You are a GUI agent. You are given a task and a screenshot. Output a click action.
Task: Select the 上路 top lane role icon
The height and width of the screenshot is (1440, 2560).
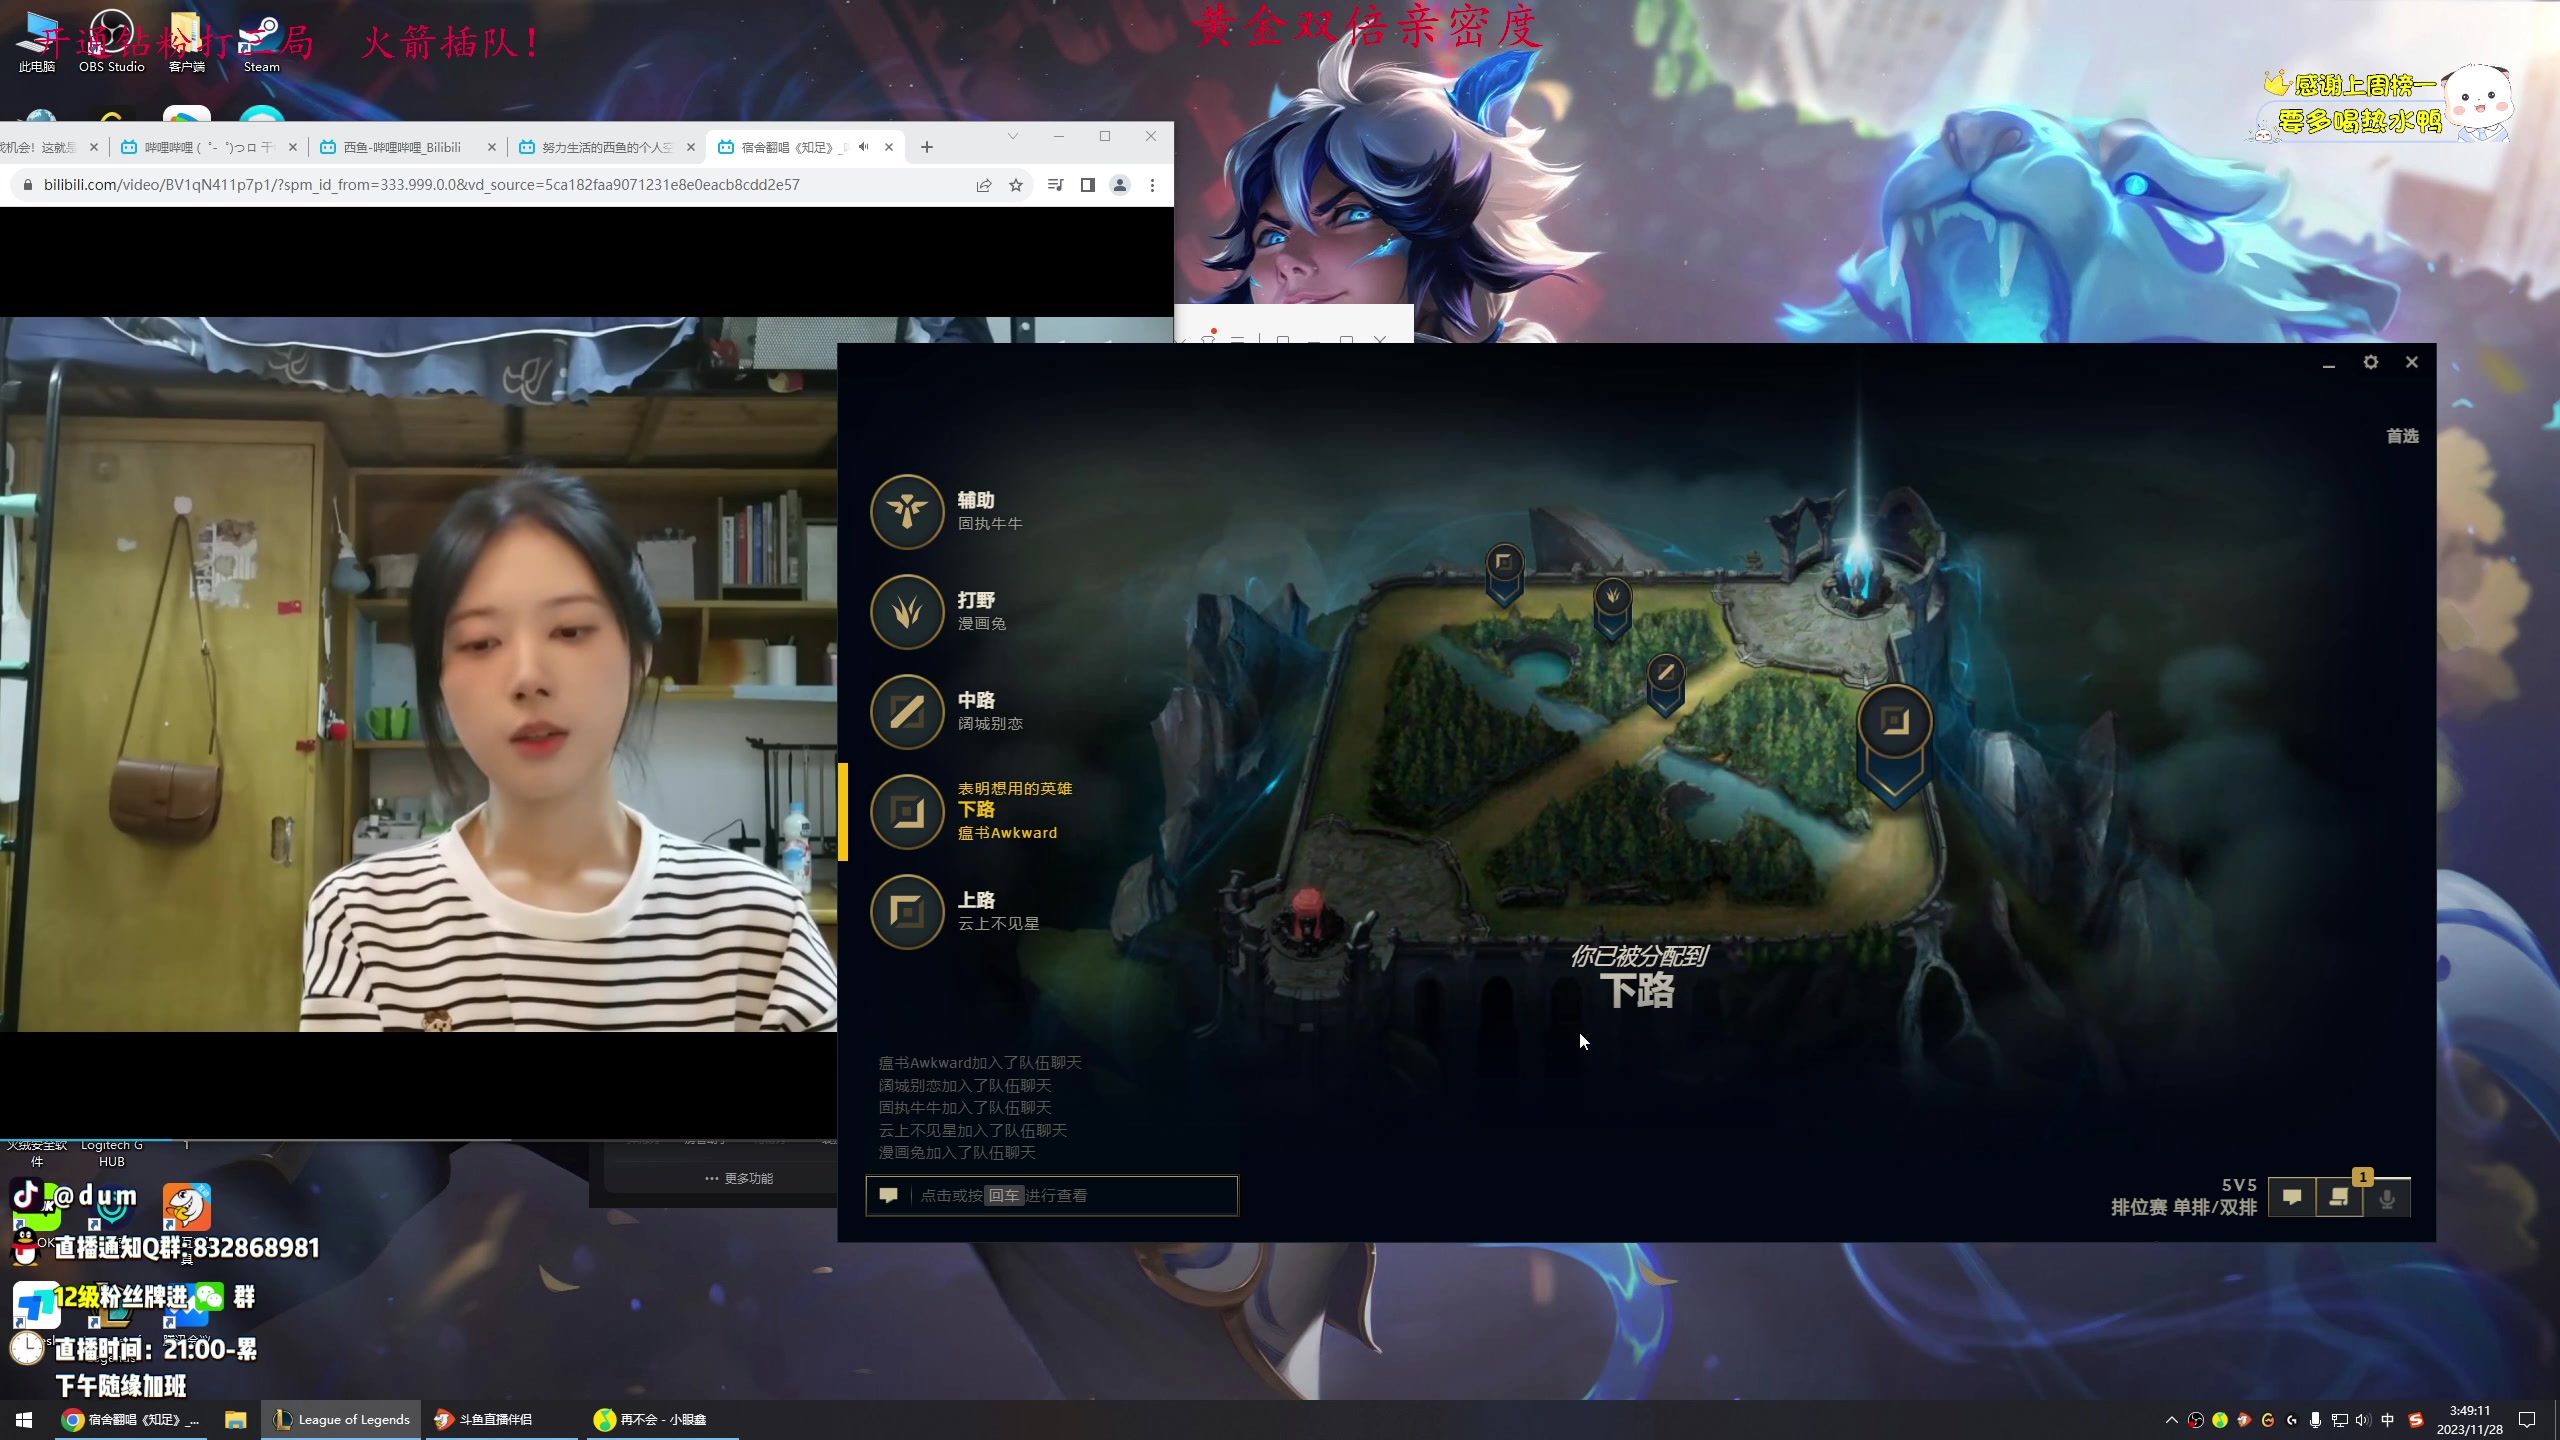click(907, 911)
